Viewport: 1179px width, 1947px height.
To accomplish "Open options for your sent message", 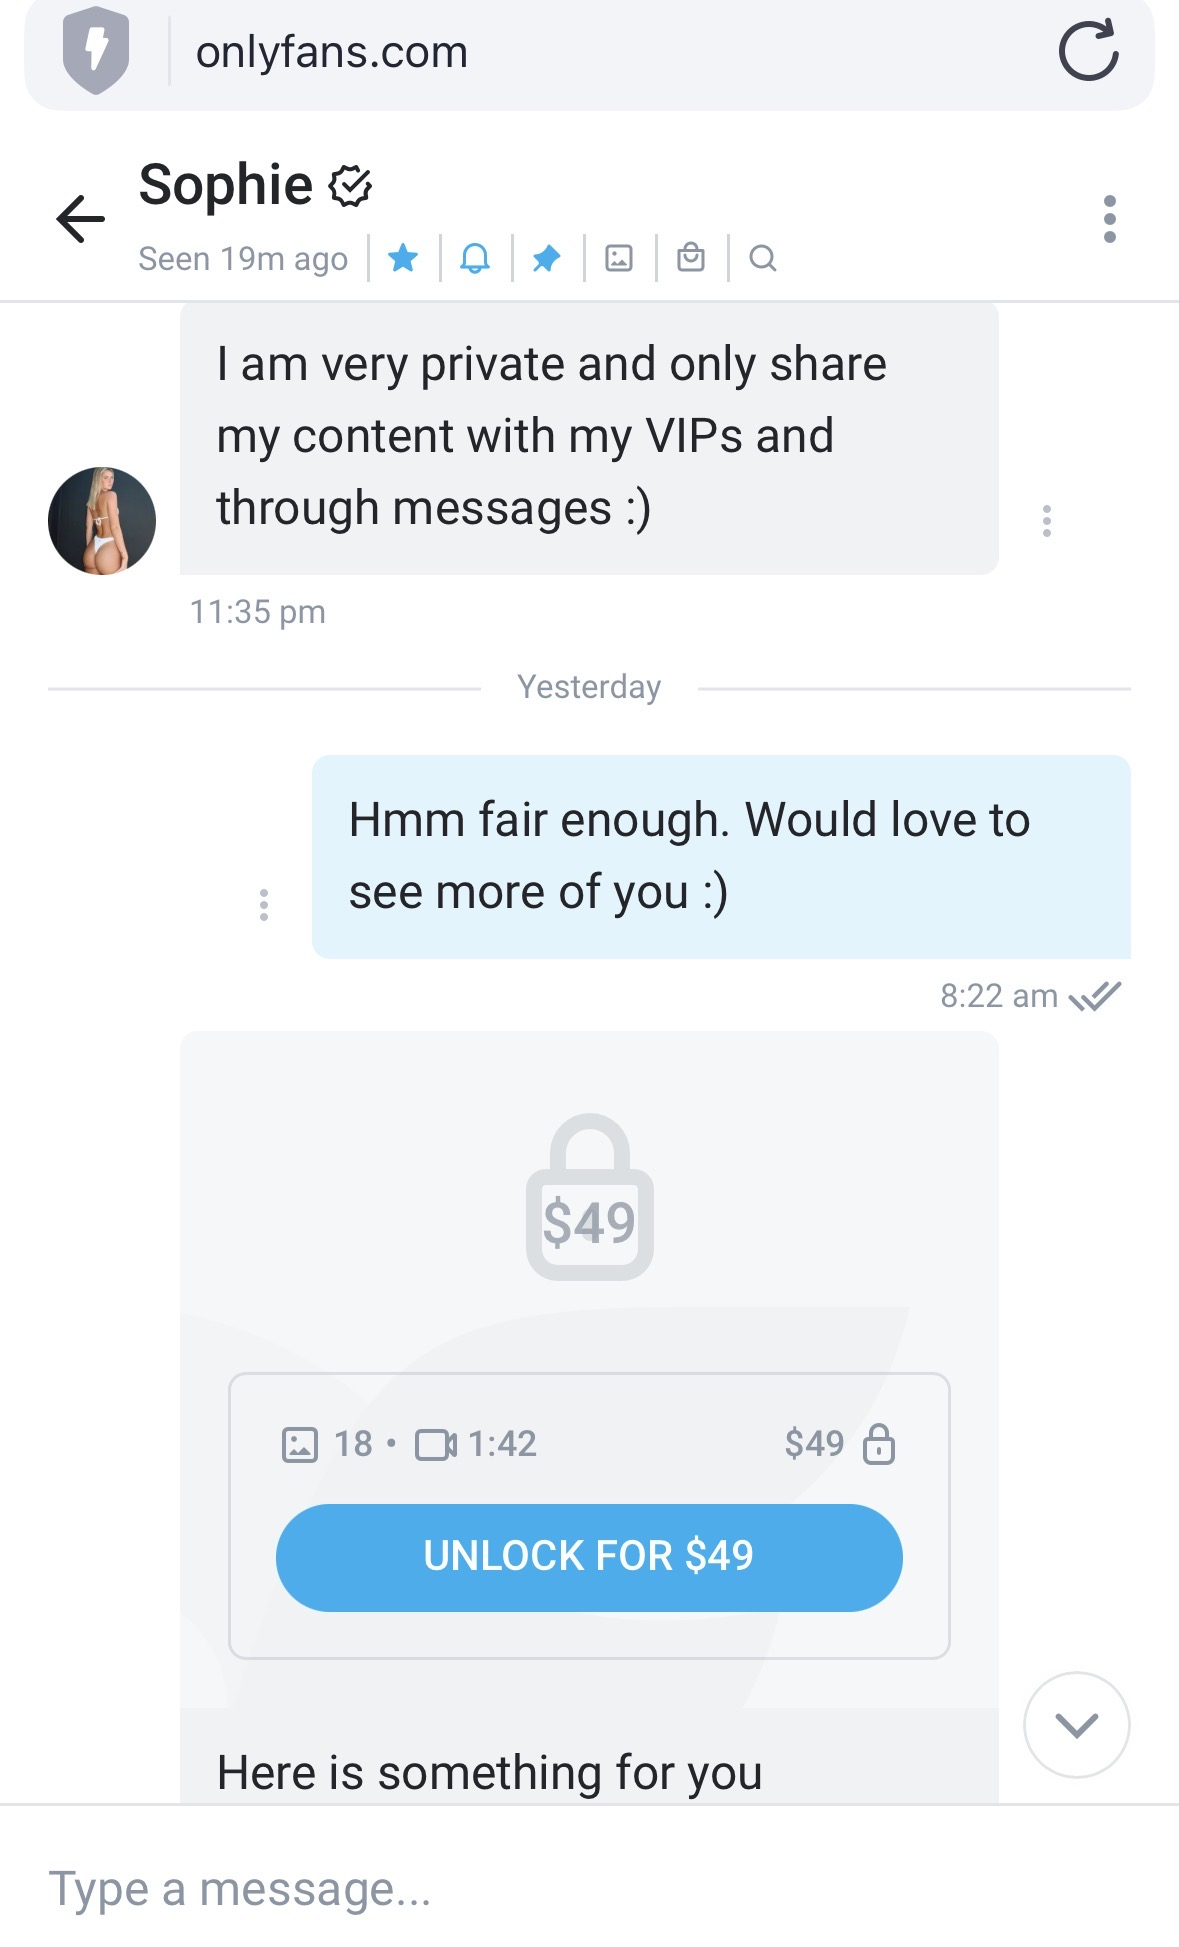I will (x=264, y=905).
